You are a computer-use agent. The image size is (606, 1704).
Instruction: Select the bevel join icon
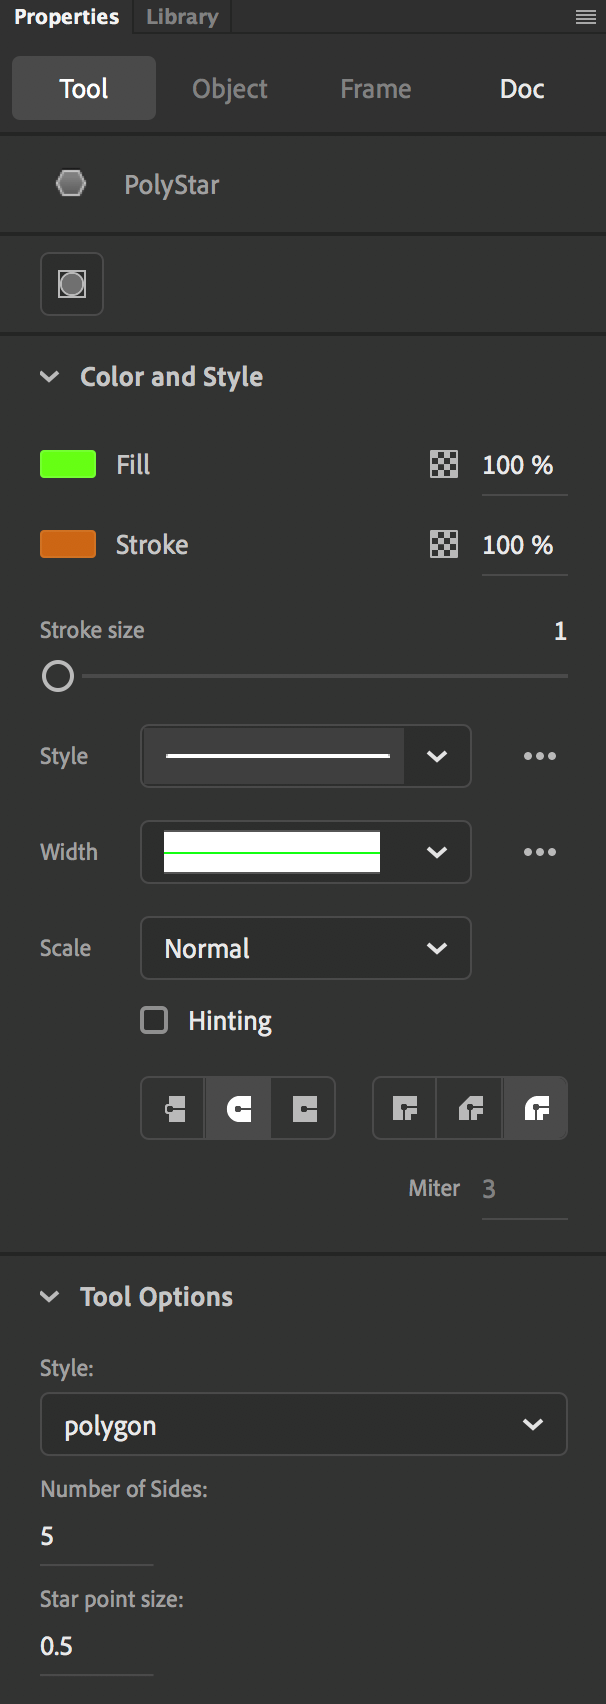point(470,1108)
